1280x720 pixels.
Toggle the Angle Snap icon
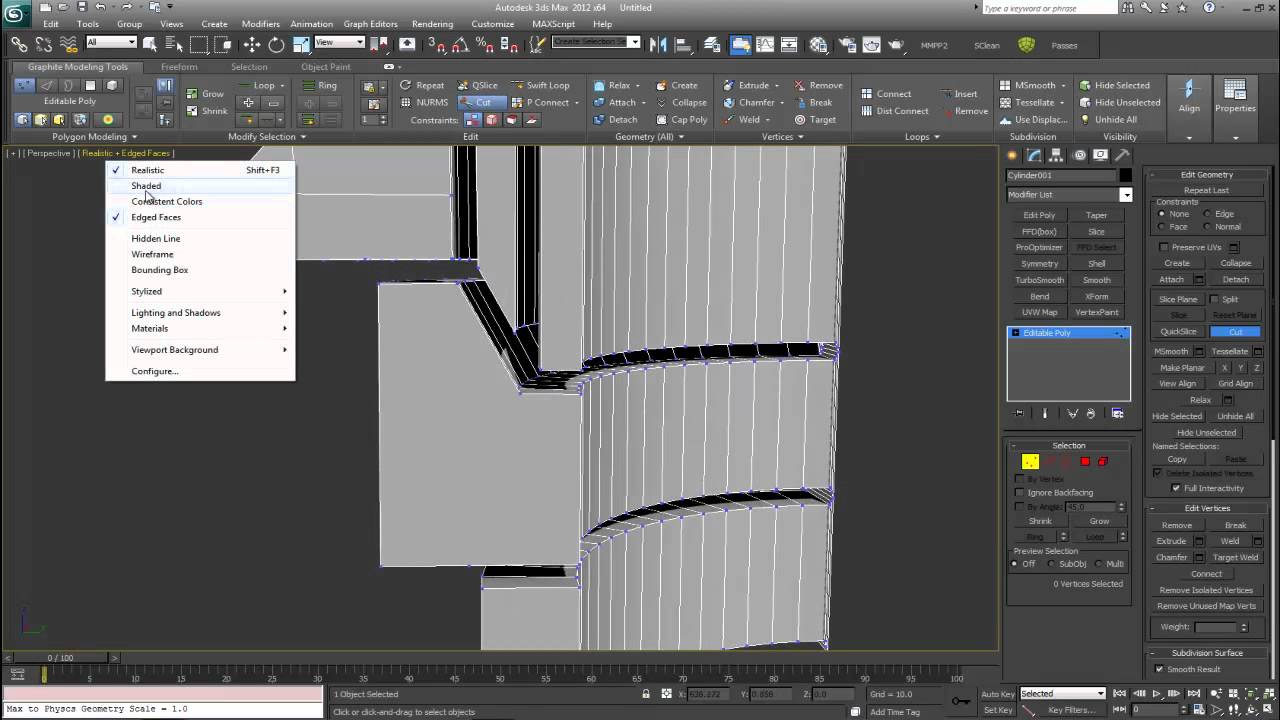point(461,44)
